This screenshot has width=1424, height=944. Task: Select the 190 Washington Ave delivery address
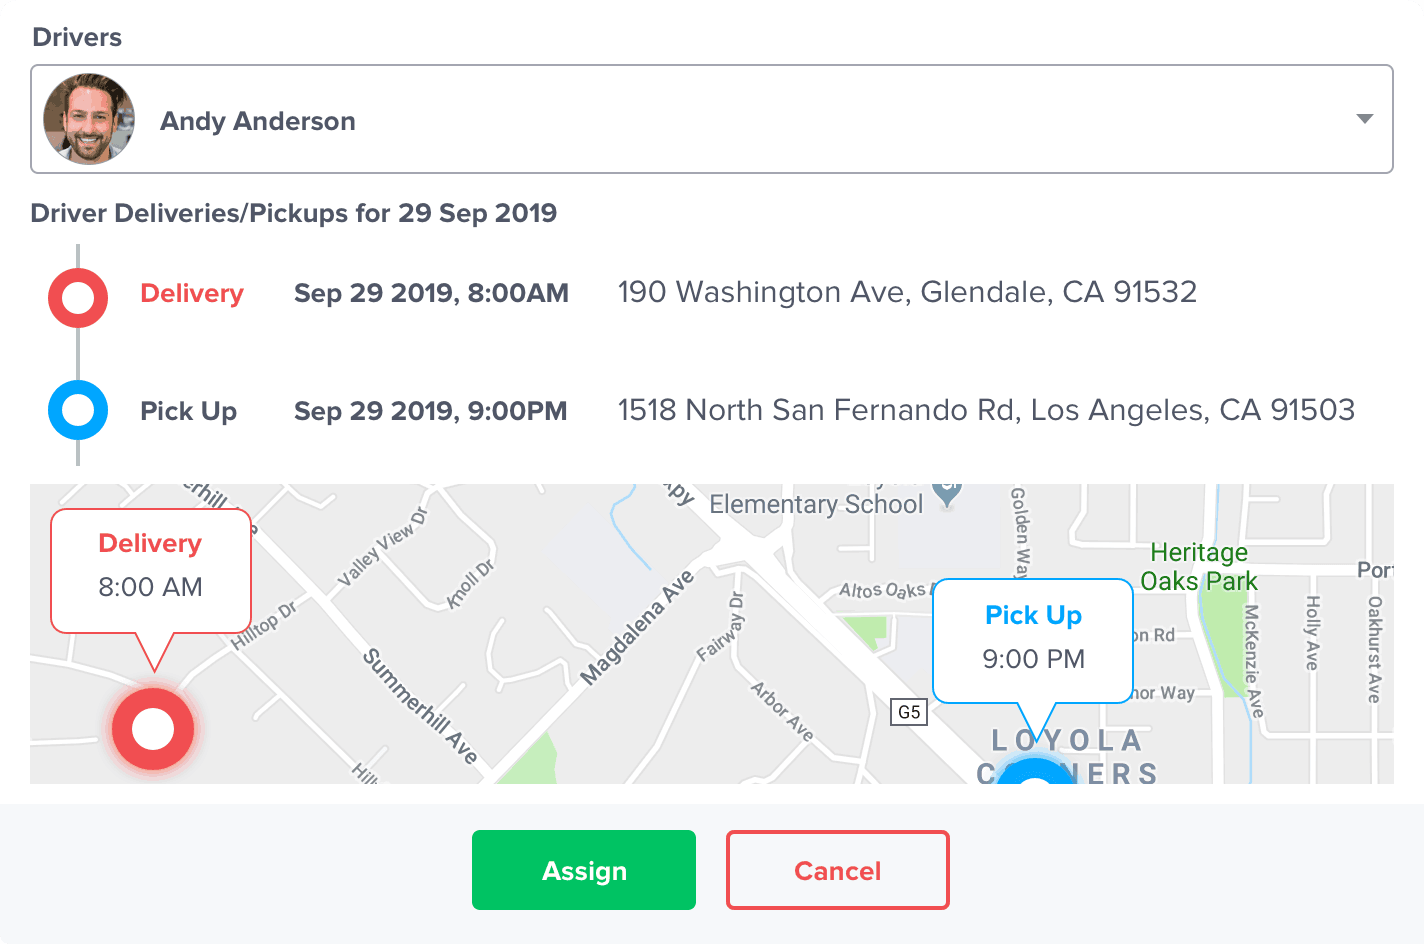click(907, 292)
